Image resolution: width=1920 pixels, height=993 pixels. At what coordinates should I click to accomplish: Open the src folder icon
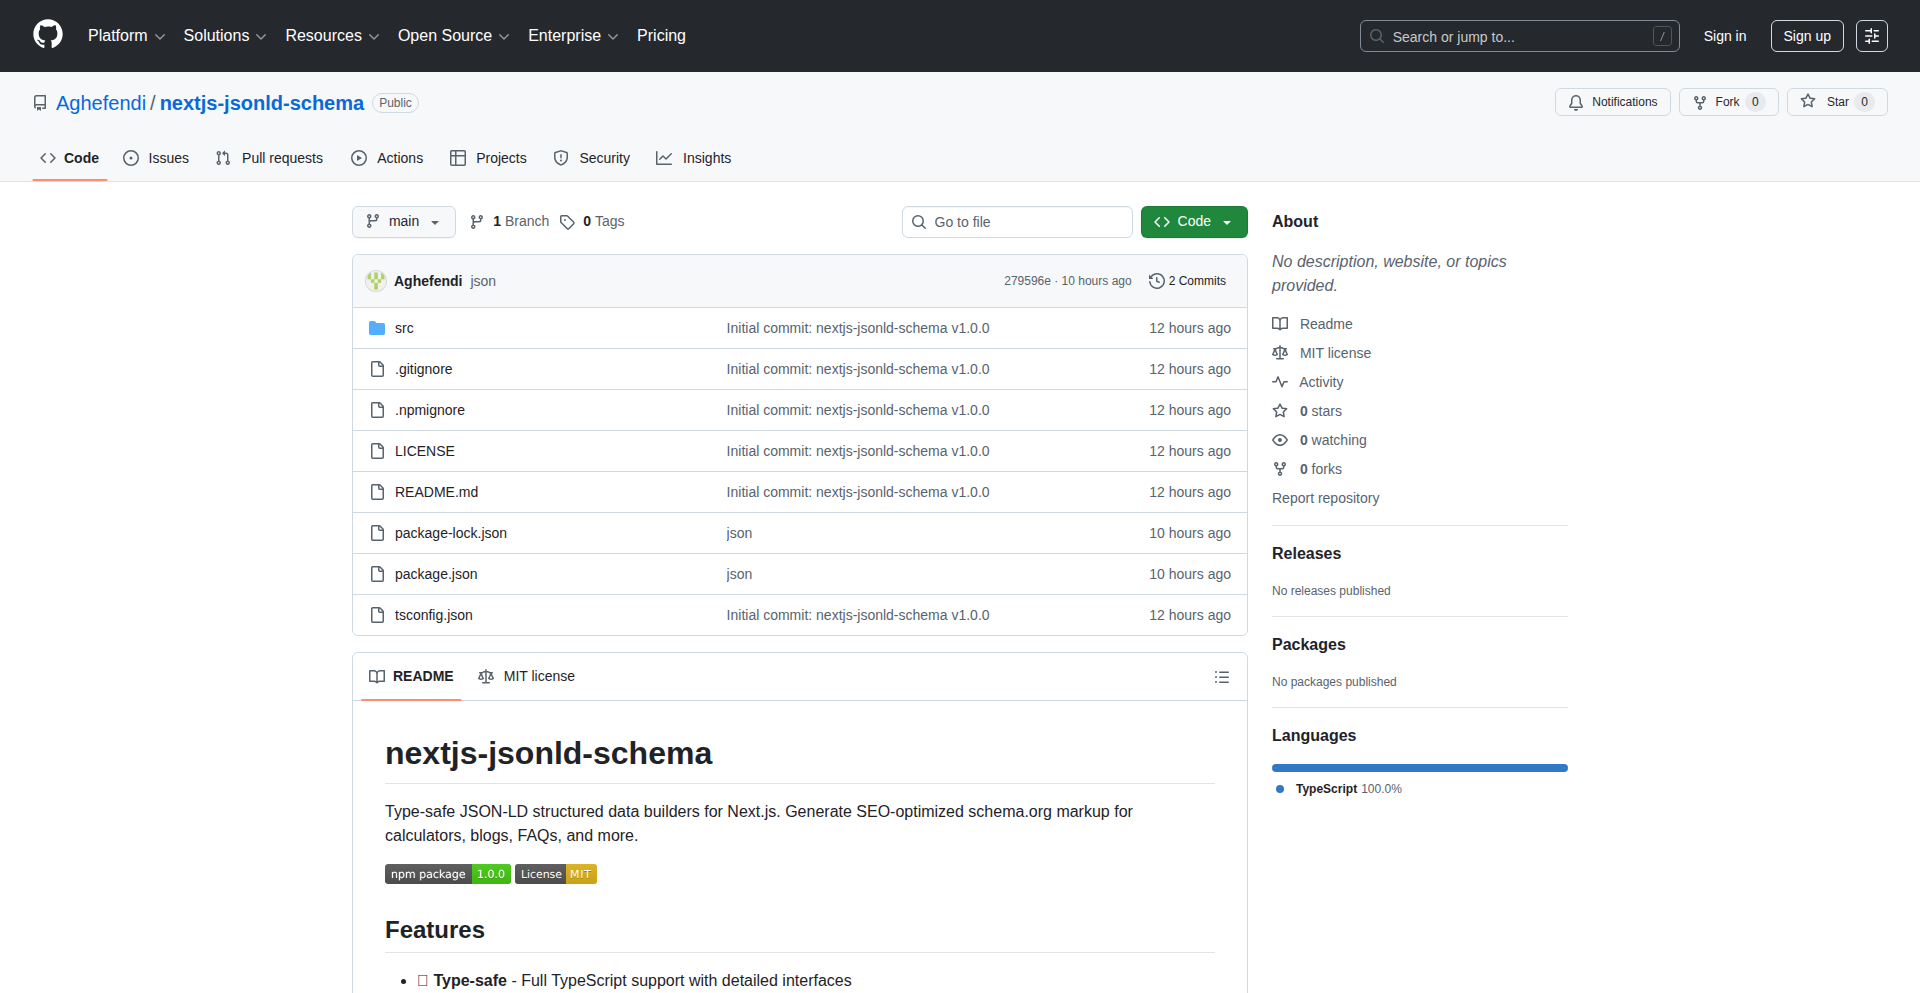377,327
